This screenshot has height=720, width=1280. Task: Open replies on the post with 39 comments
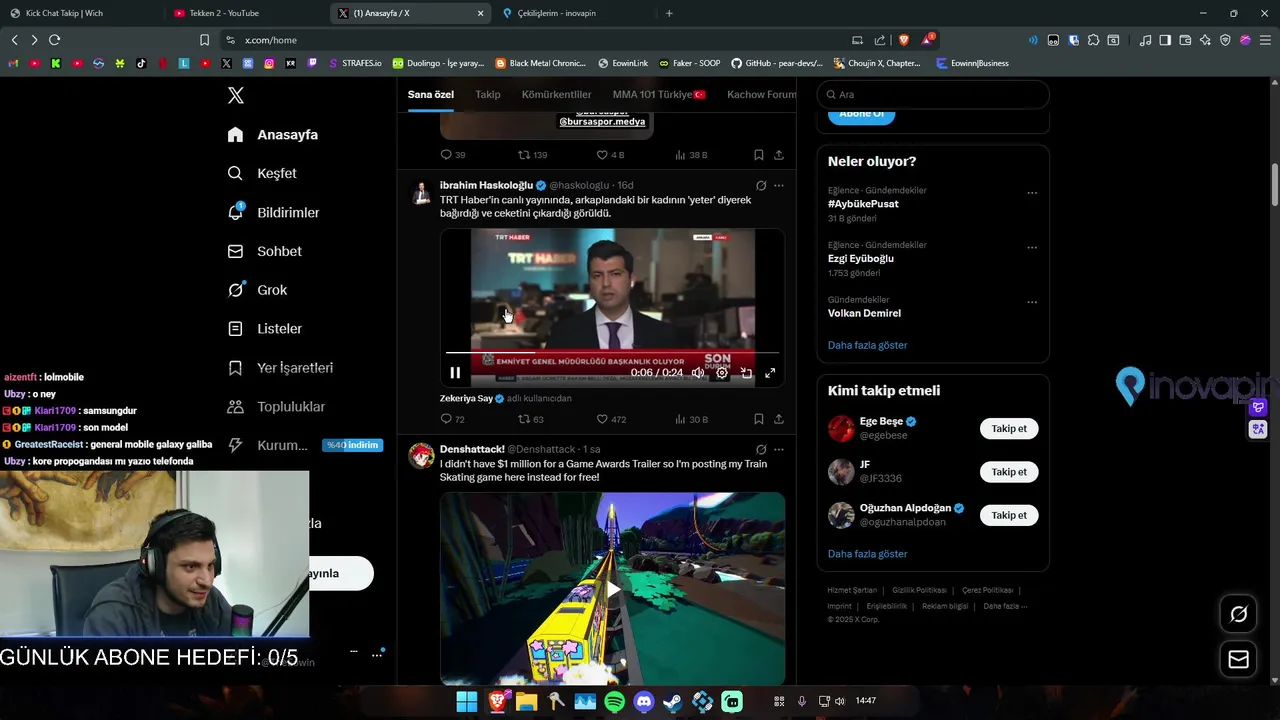(452, 155)
